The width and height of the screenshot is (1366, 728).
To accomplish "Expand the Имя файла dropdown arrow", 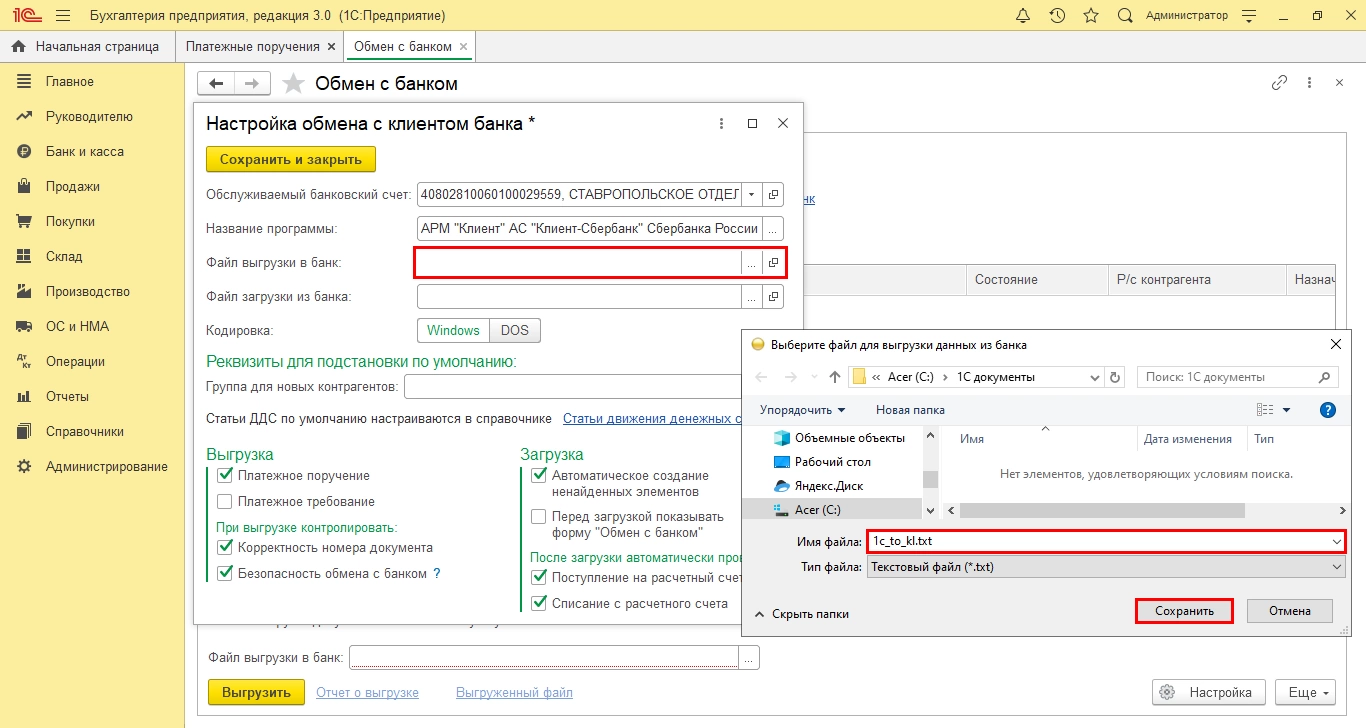I will [1337, 541].
